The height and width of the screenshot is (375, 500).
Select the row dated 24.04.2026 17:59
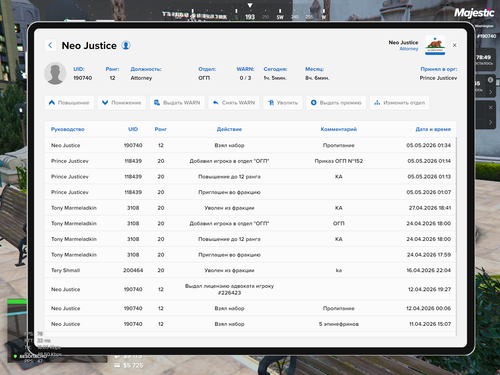(250, 255)
